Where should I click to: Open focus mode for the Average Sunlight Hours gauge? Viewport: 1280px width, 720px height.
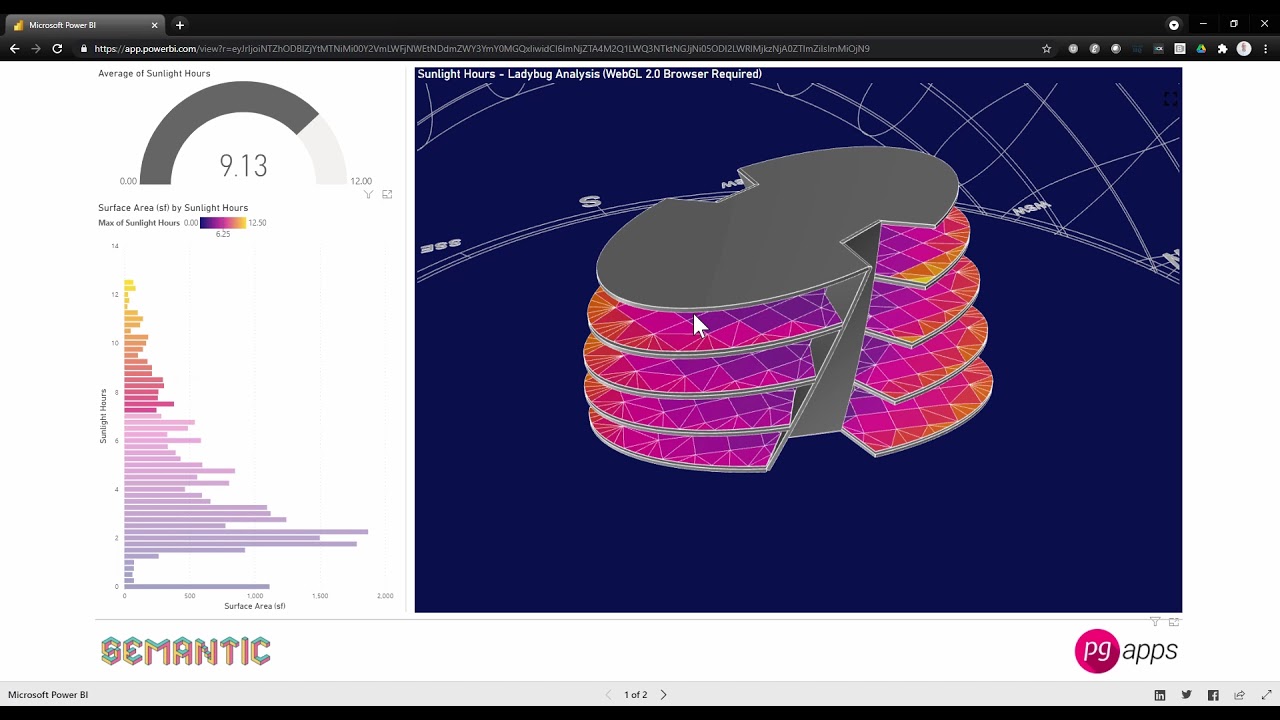tap(387, 194)
